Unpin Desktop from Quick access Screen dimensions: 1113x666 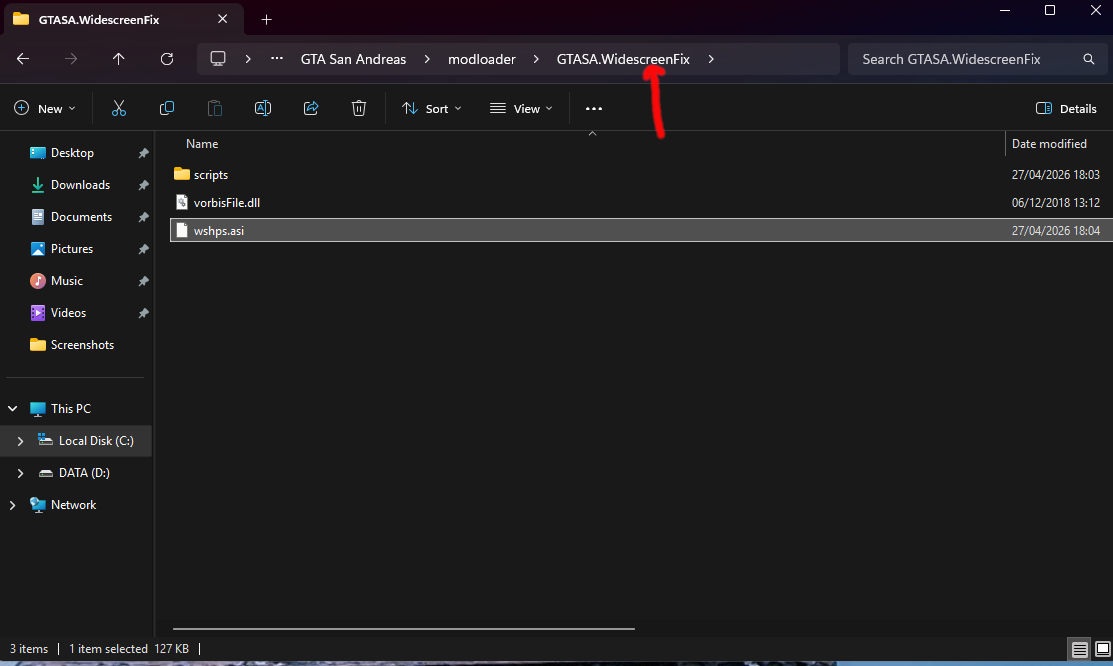[x=143, y=153]
